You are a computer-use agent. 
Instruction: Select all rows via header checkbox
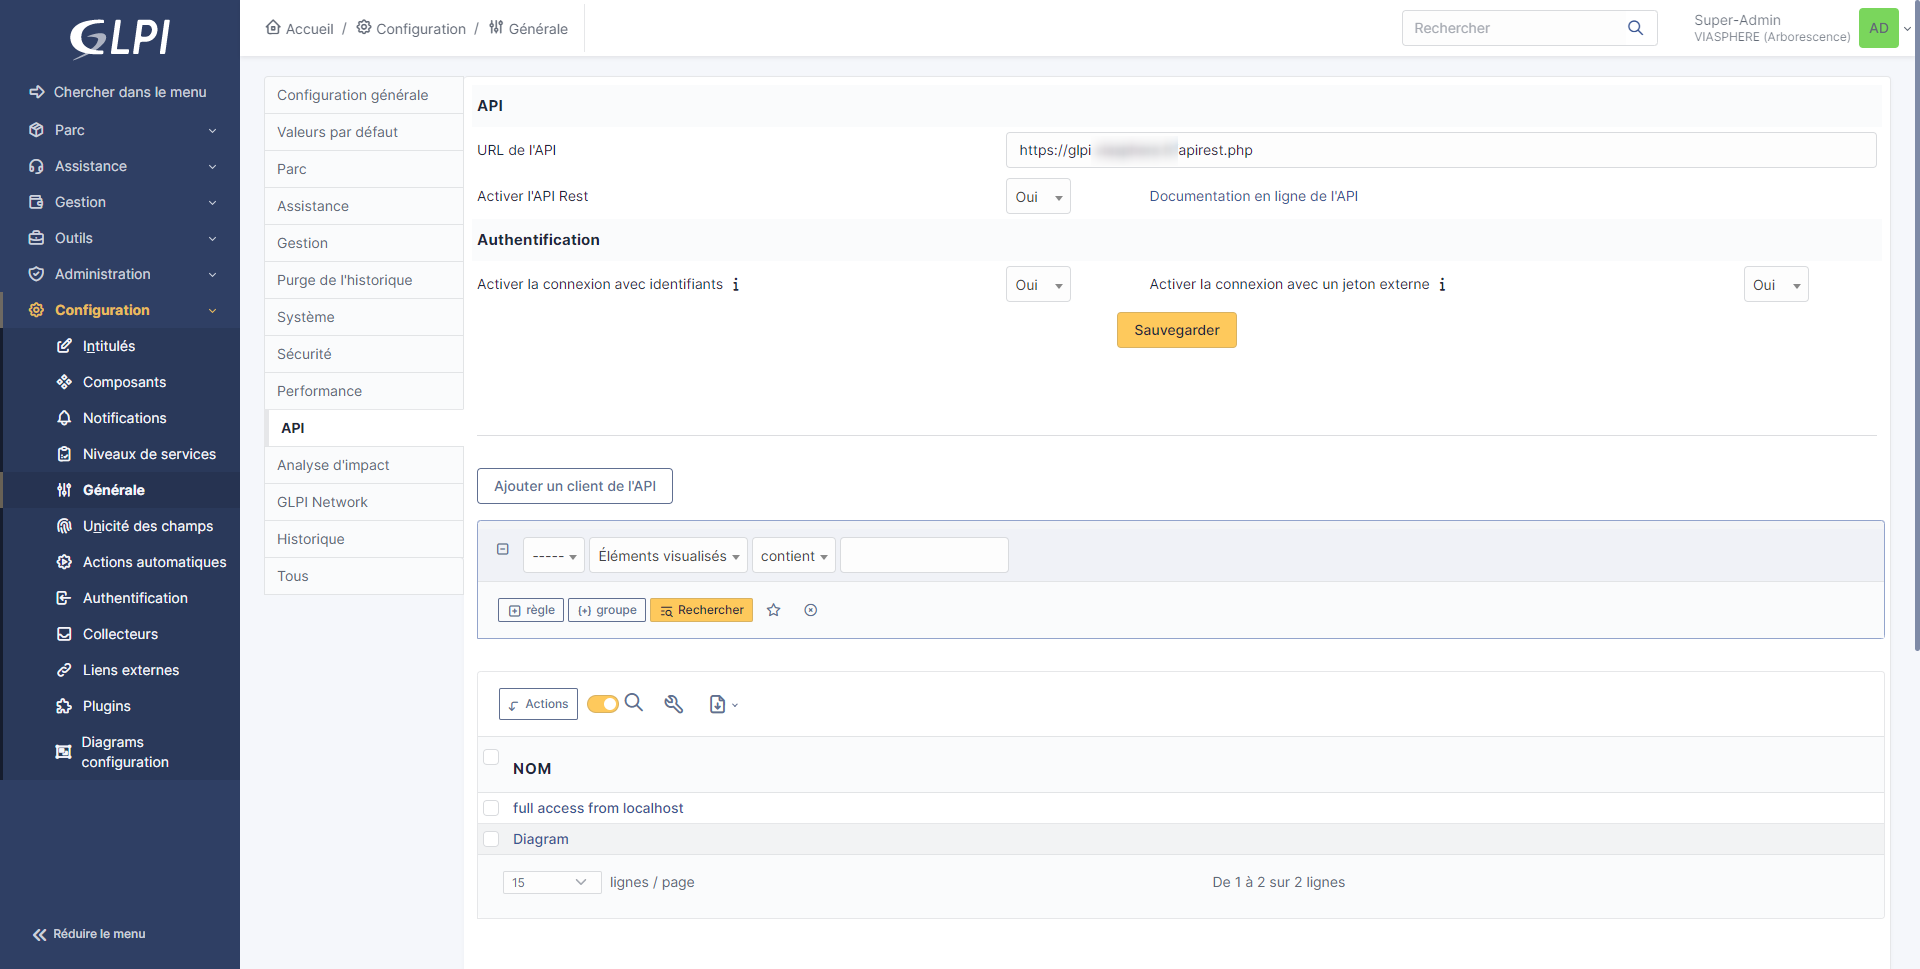[x=491, y=757]
